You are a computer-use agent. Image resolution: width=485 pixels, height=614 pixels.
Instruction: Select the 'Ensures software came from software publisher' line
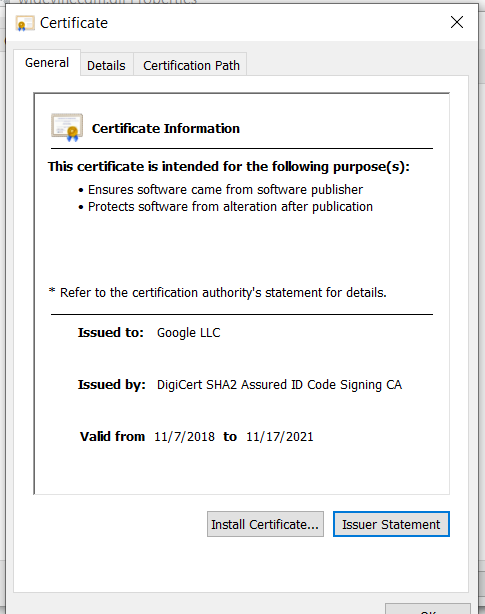point(225,190)
